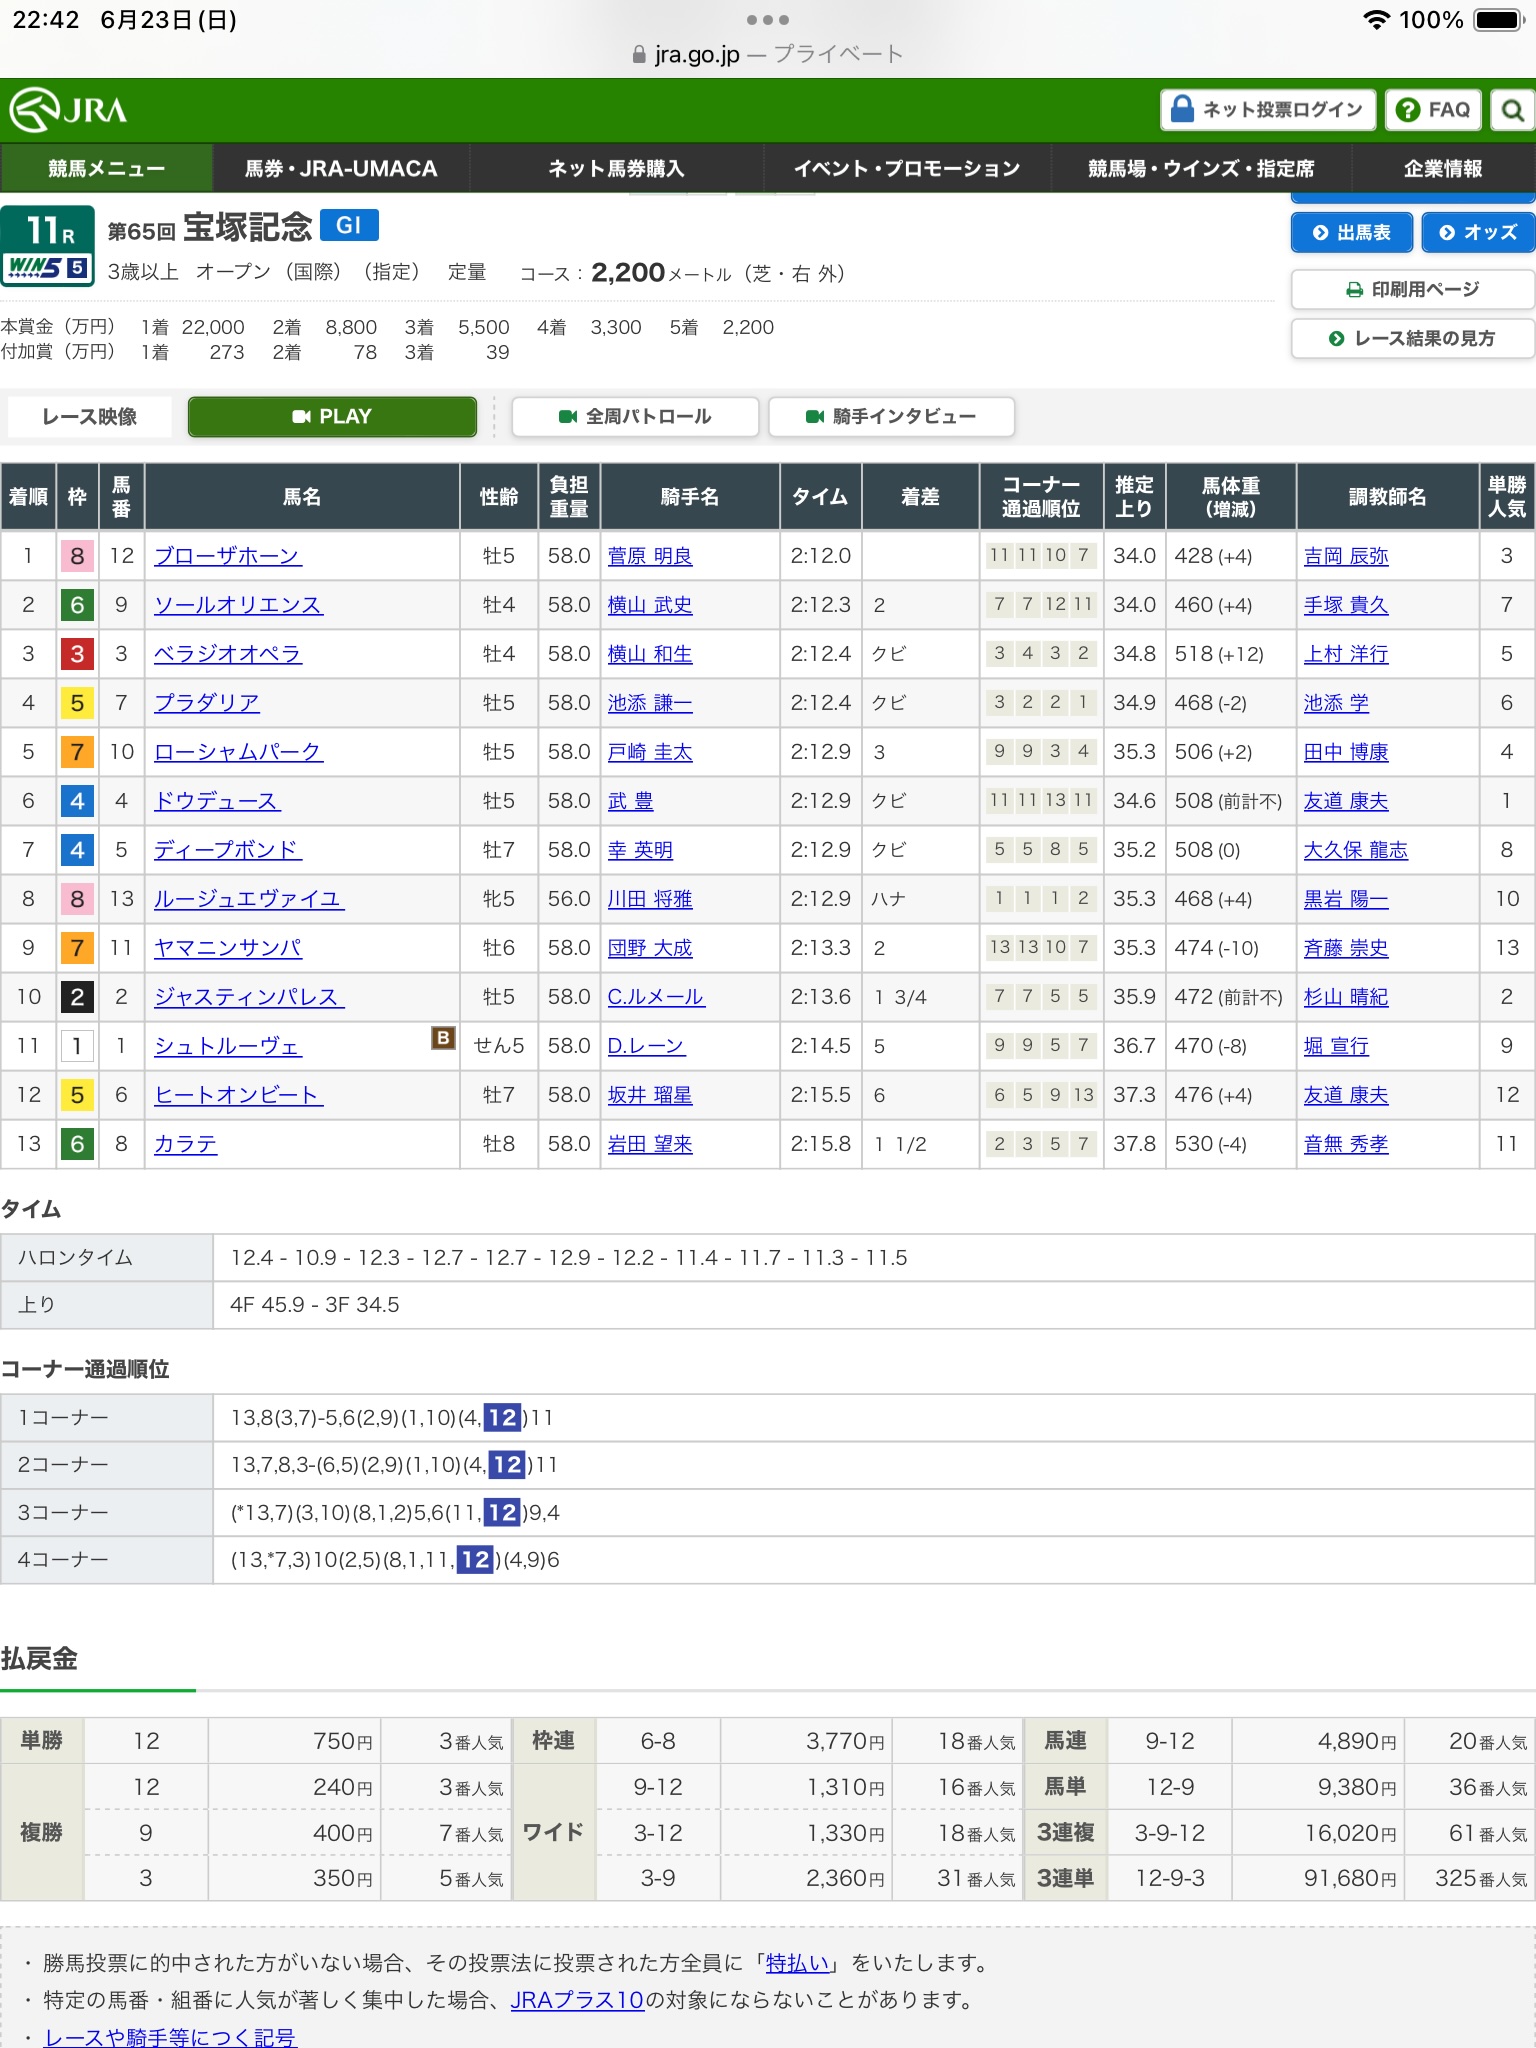Screen dimensions: 1536x2048
Task: Click the JRA logo
Action: point(68,110)
